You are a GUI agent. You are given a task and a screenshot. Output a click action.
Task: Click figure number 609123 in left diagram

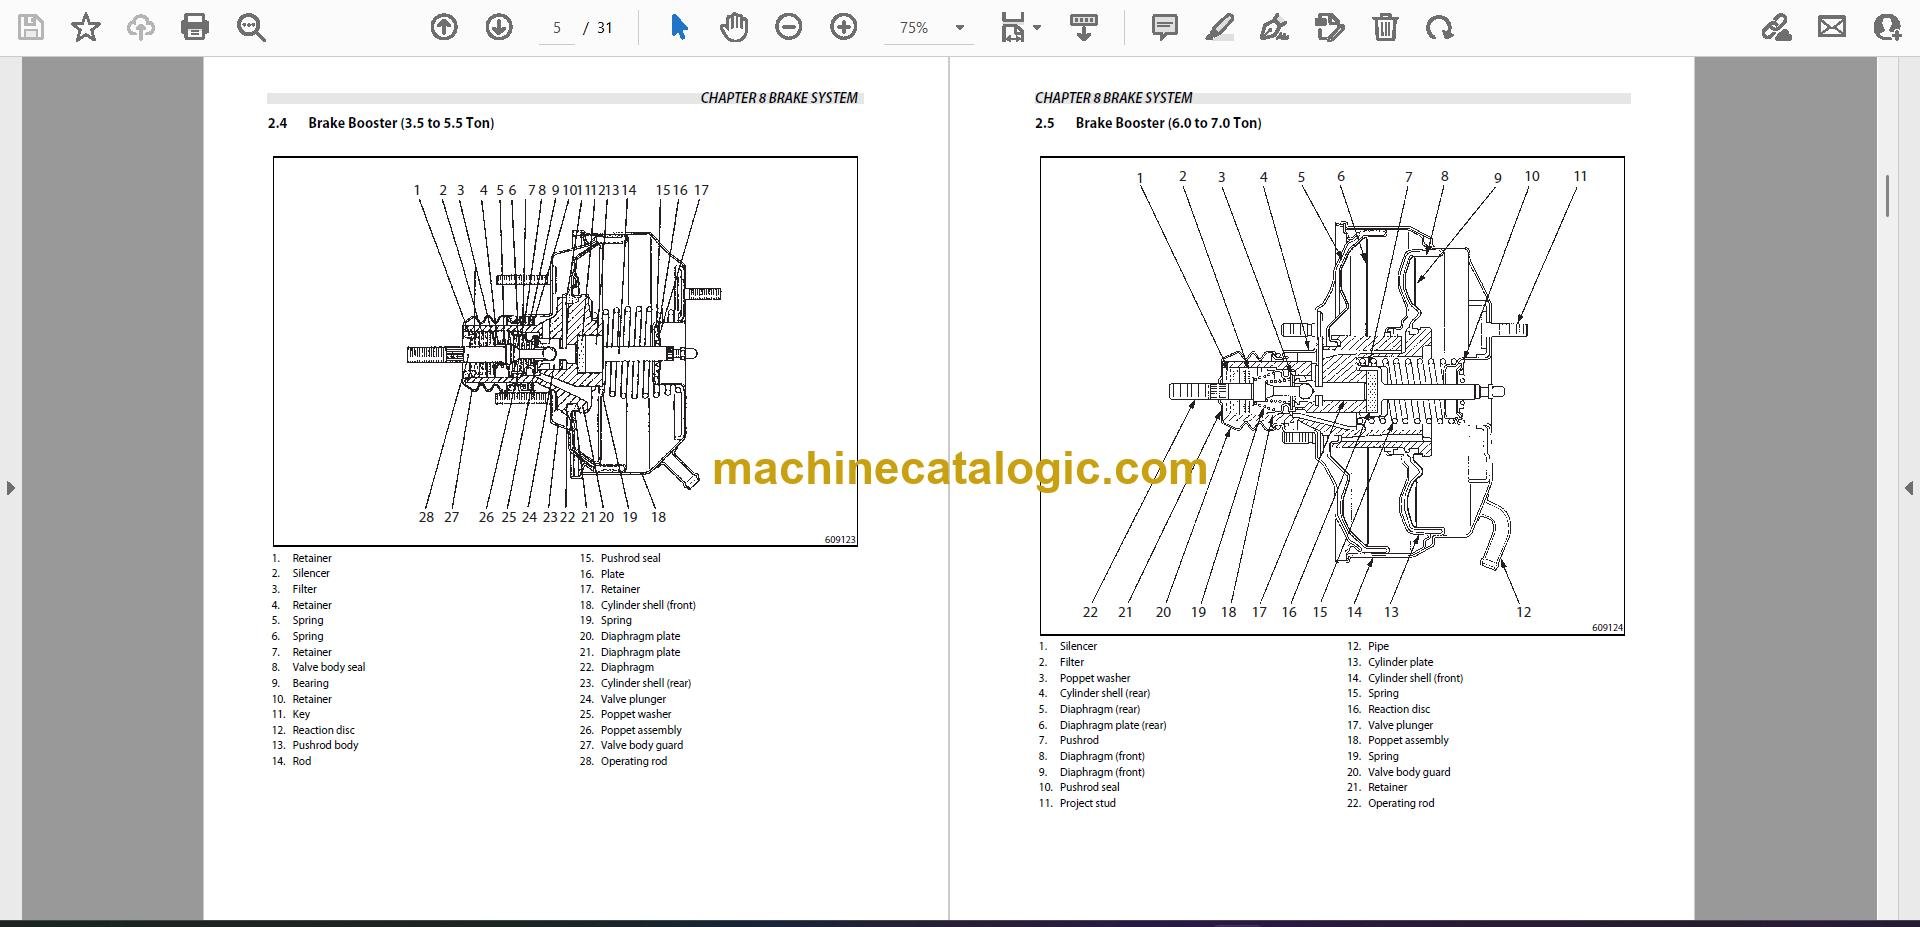pos(840,540)
